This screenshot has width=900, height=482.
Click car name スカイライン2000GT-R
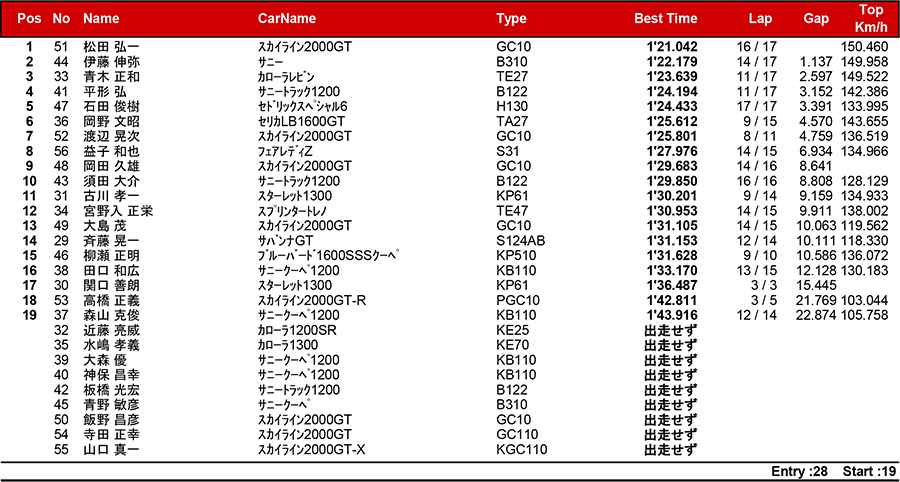point(312,301)
